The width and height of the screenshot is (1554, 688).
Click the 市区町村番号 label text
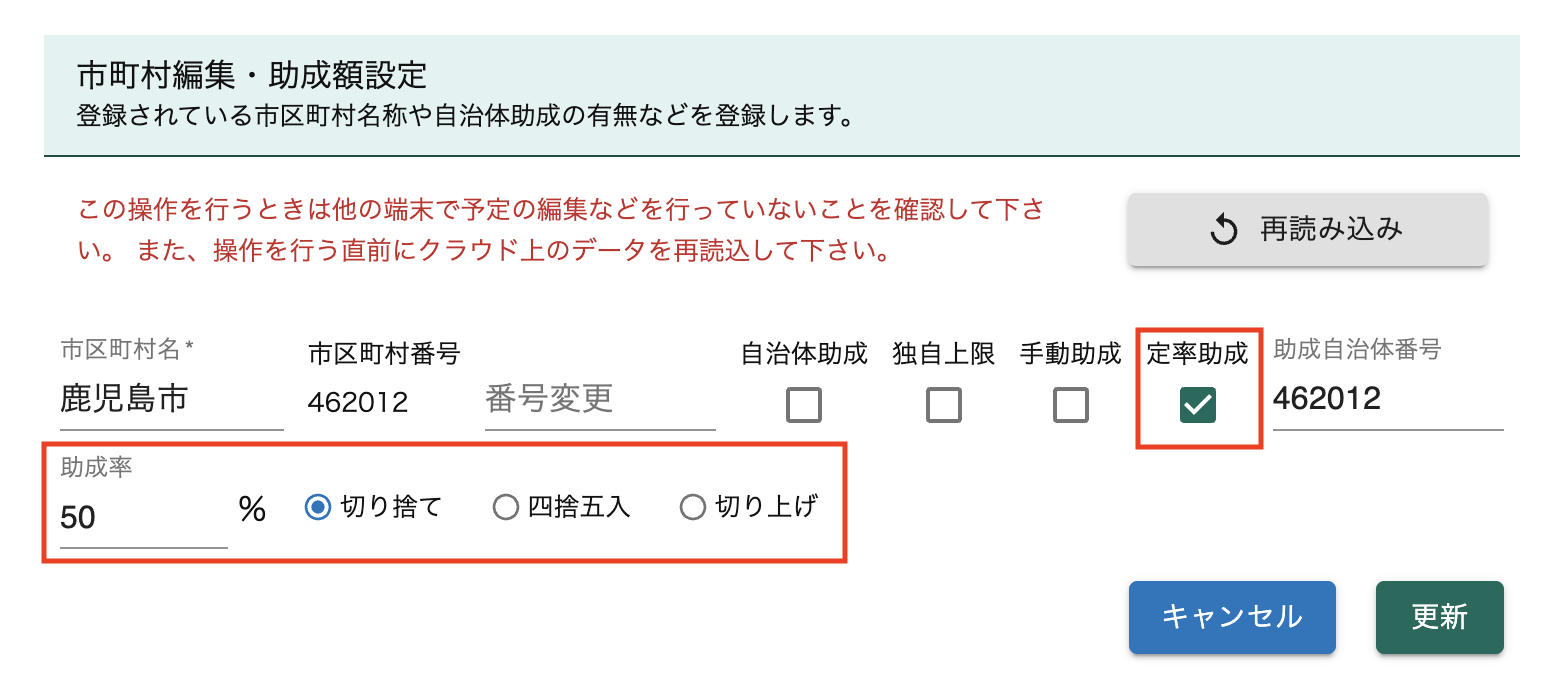(384, 353)
